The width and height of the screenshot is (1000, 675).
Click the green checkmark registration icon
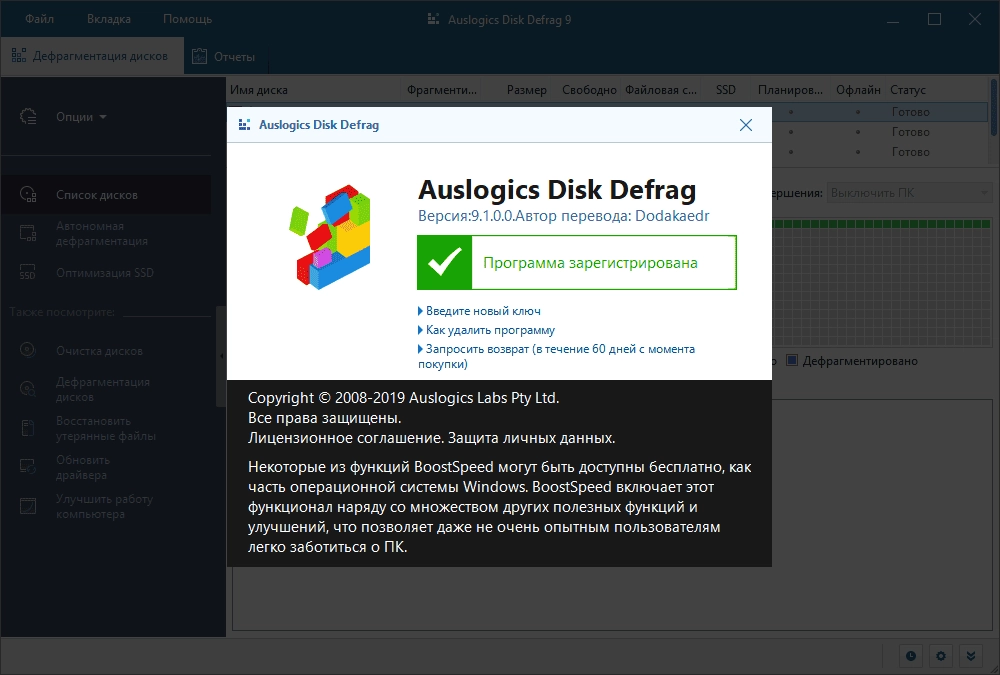tap(445, 263)
